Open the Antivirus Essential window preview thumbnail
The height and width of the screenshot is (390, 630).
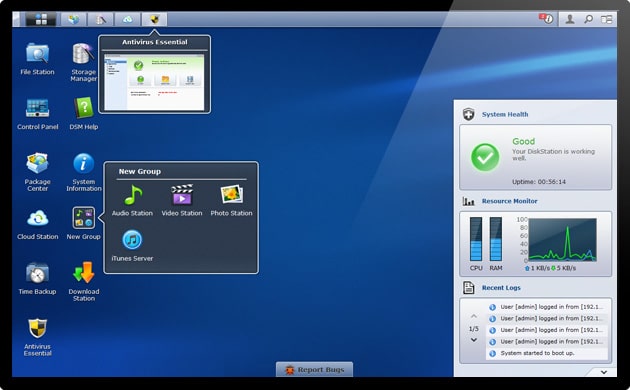pyautogui.click(x=154, y=82)
